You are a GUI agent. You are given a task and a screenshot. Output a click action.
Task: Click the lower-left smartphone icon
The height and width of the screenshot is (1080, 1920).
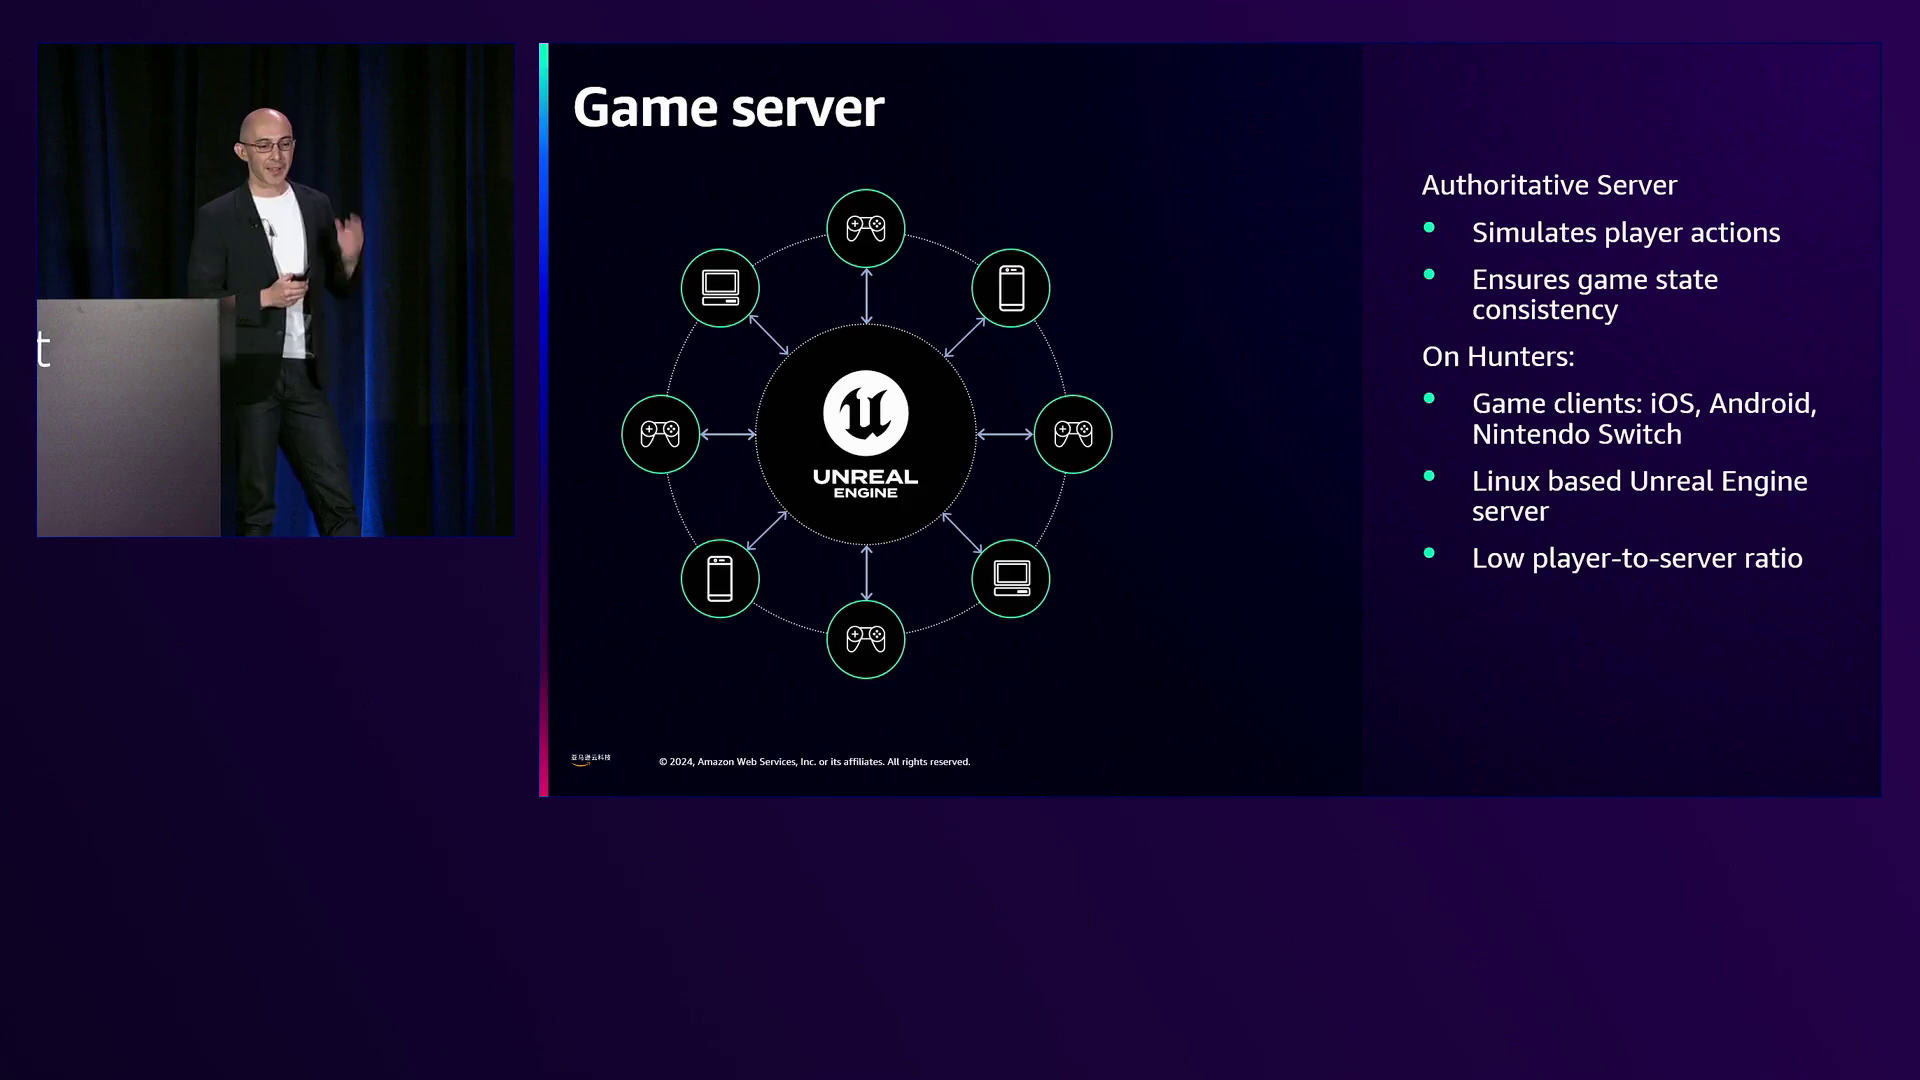(720, 579)
